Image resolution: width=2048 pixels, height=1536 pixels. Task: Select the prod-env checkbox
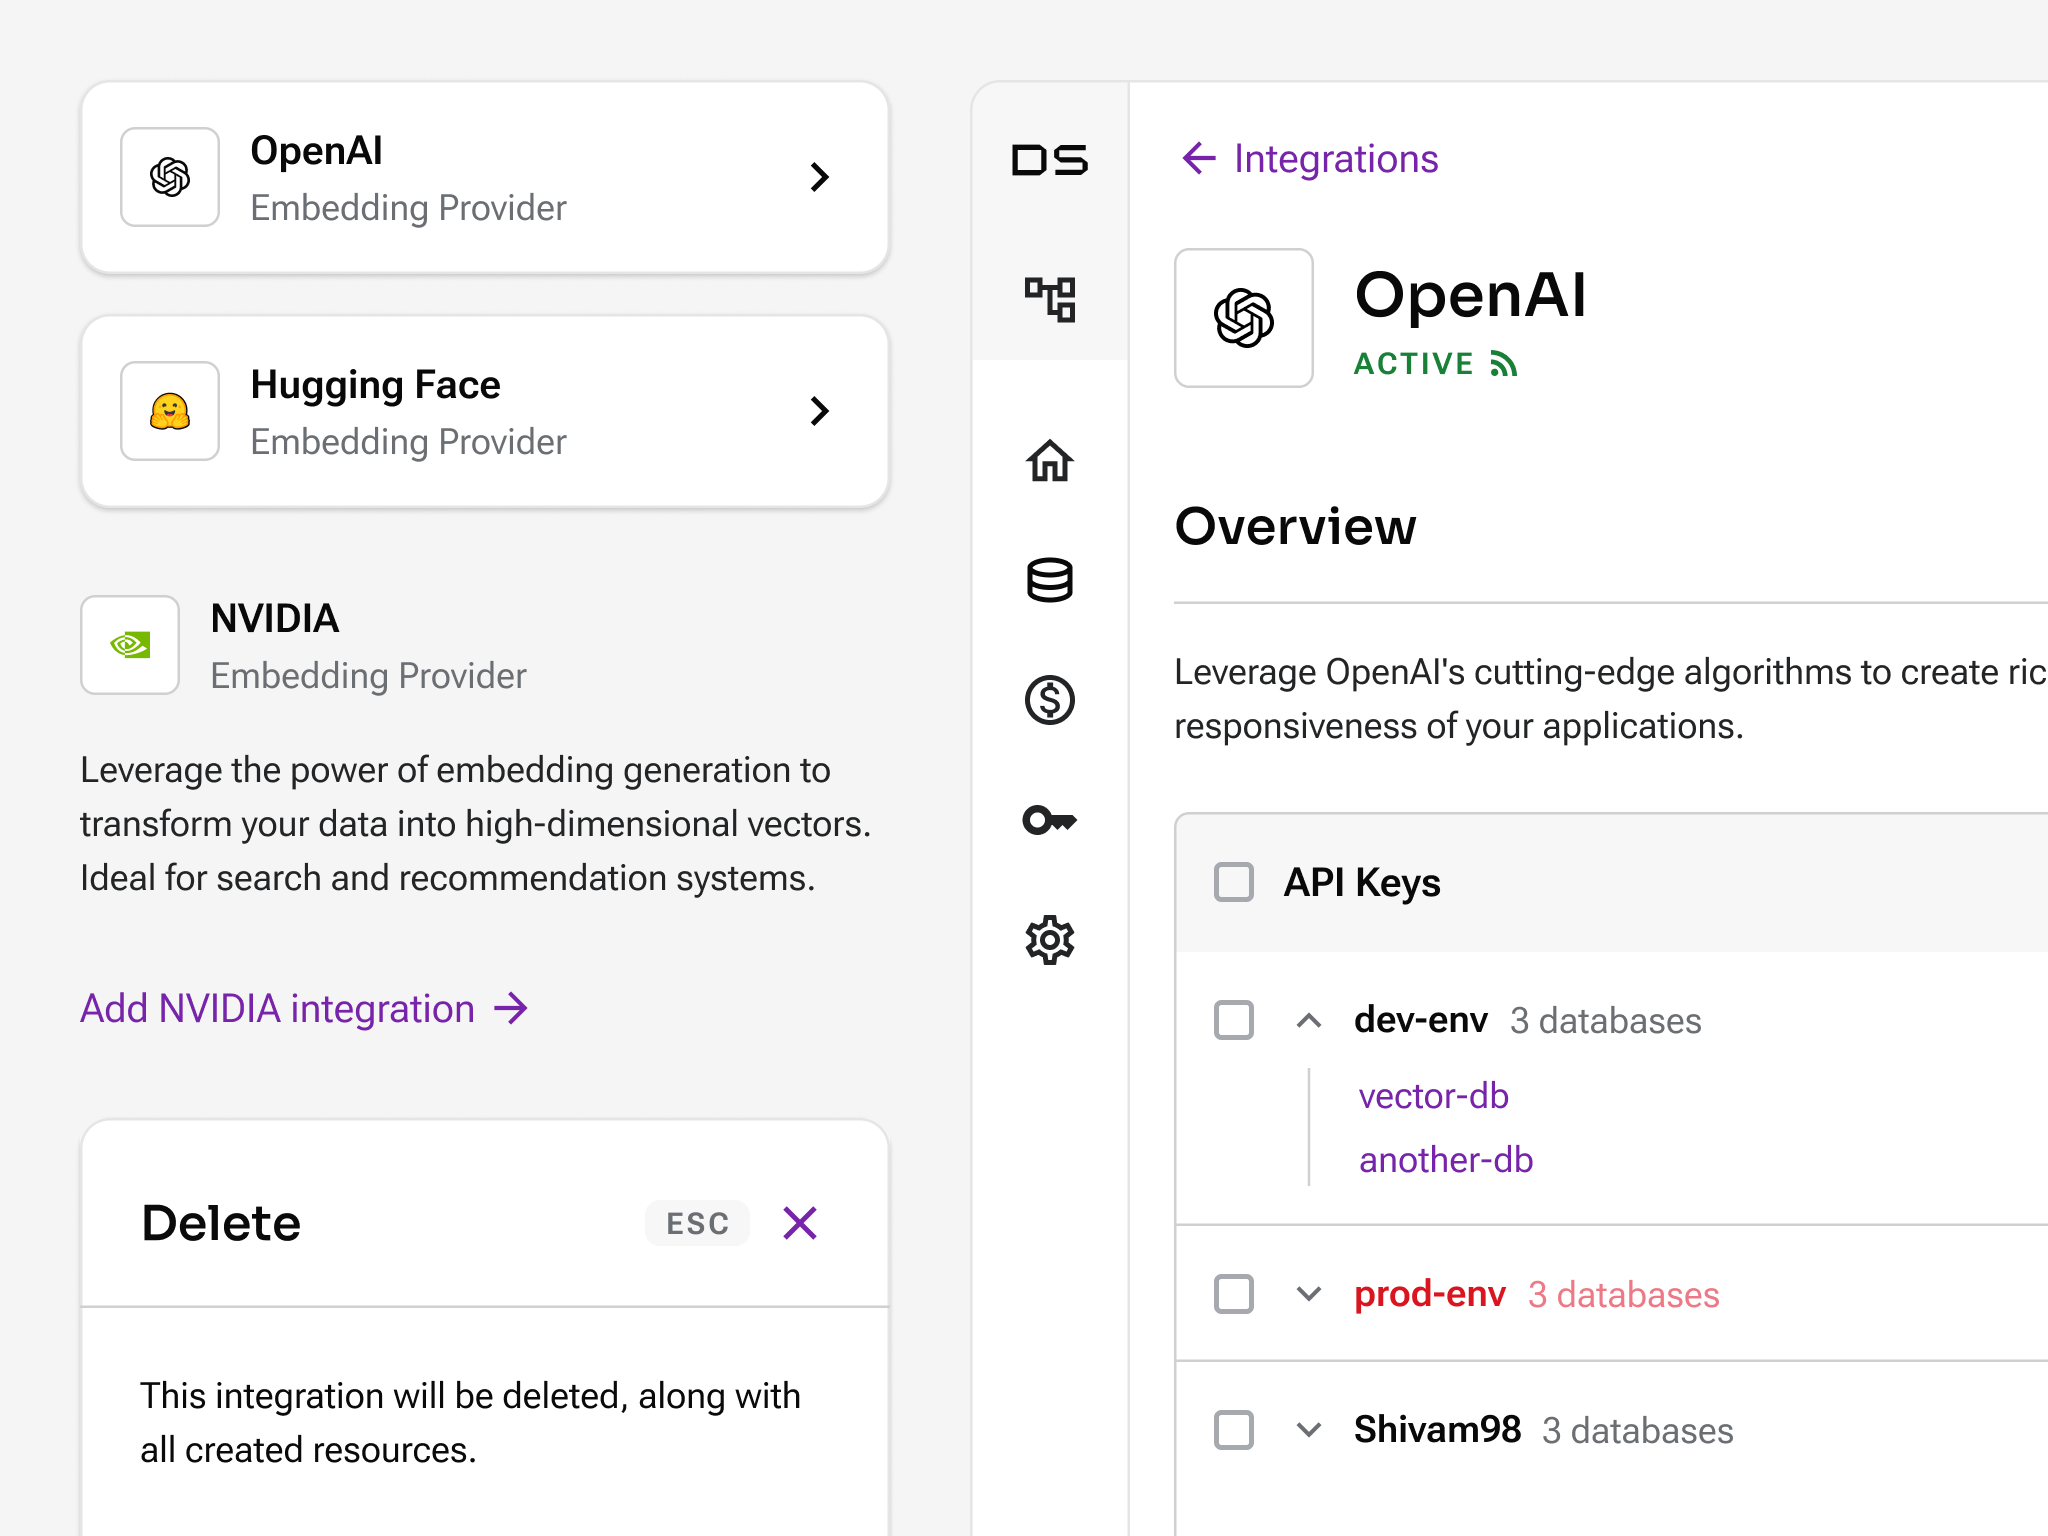point(1233,1294)
